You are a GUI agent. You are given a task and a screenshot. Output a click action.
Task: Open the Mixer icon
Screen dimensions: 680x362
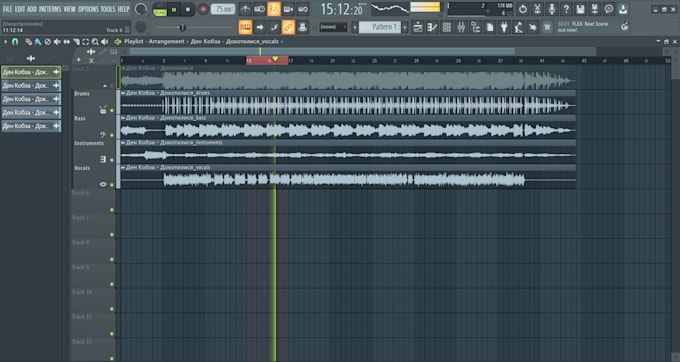pos(461,27)
